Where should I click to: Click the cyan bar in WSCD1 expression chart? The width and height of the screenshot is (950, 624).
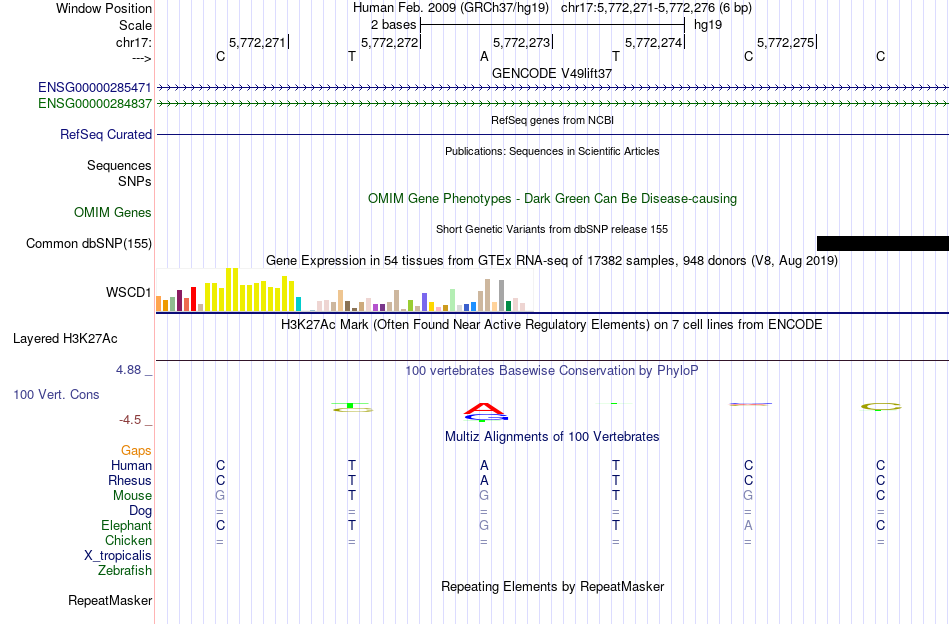click(298, 304)
